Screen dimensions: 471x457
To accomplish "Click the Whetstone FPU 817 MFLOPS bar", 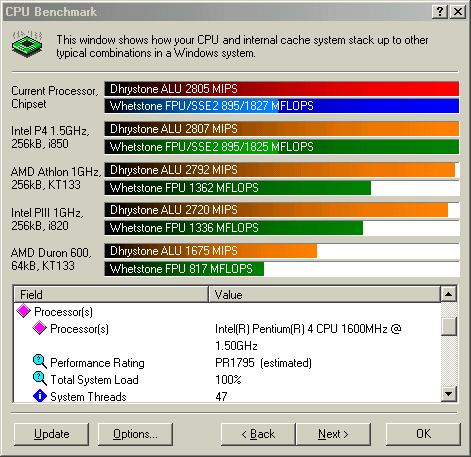I will coord(184,269).
